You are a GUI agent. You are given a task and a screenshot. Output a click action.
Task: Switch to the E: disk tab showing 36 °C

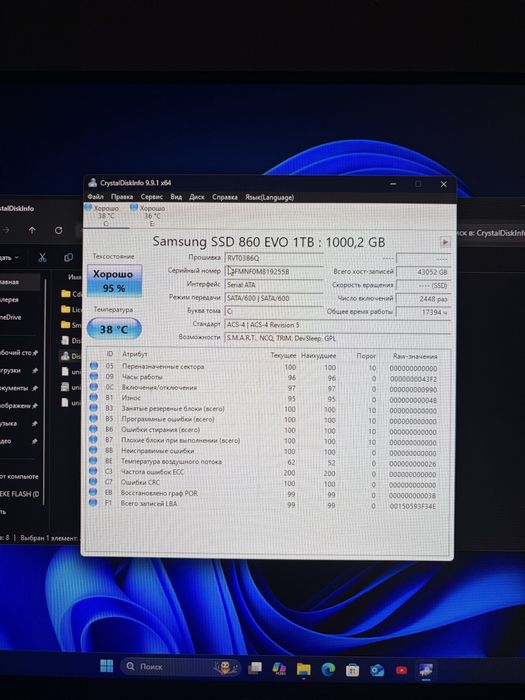point(152,216)
